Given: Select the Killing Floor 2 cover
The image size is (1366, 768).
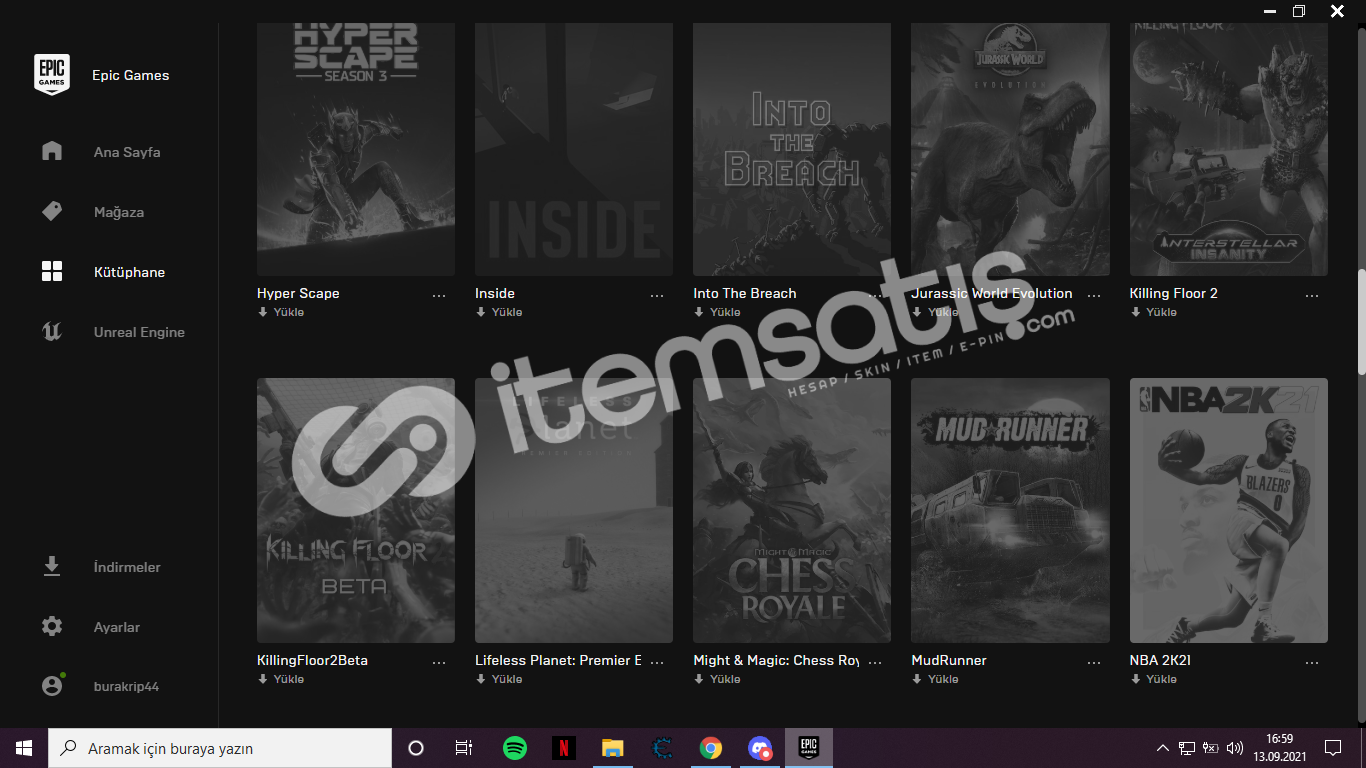Looking at the screenshot, I should 1229,149.
